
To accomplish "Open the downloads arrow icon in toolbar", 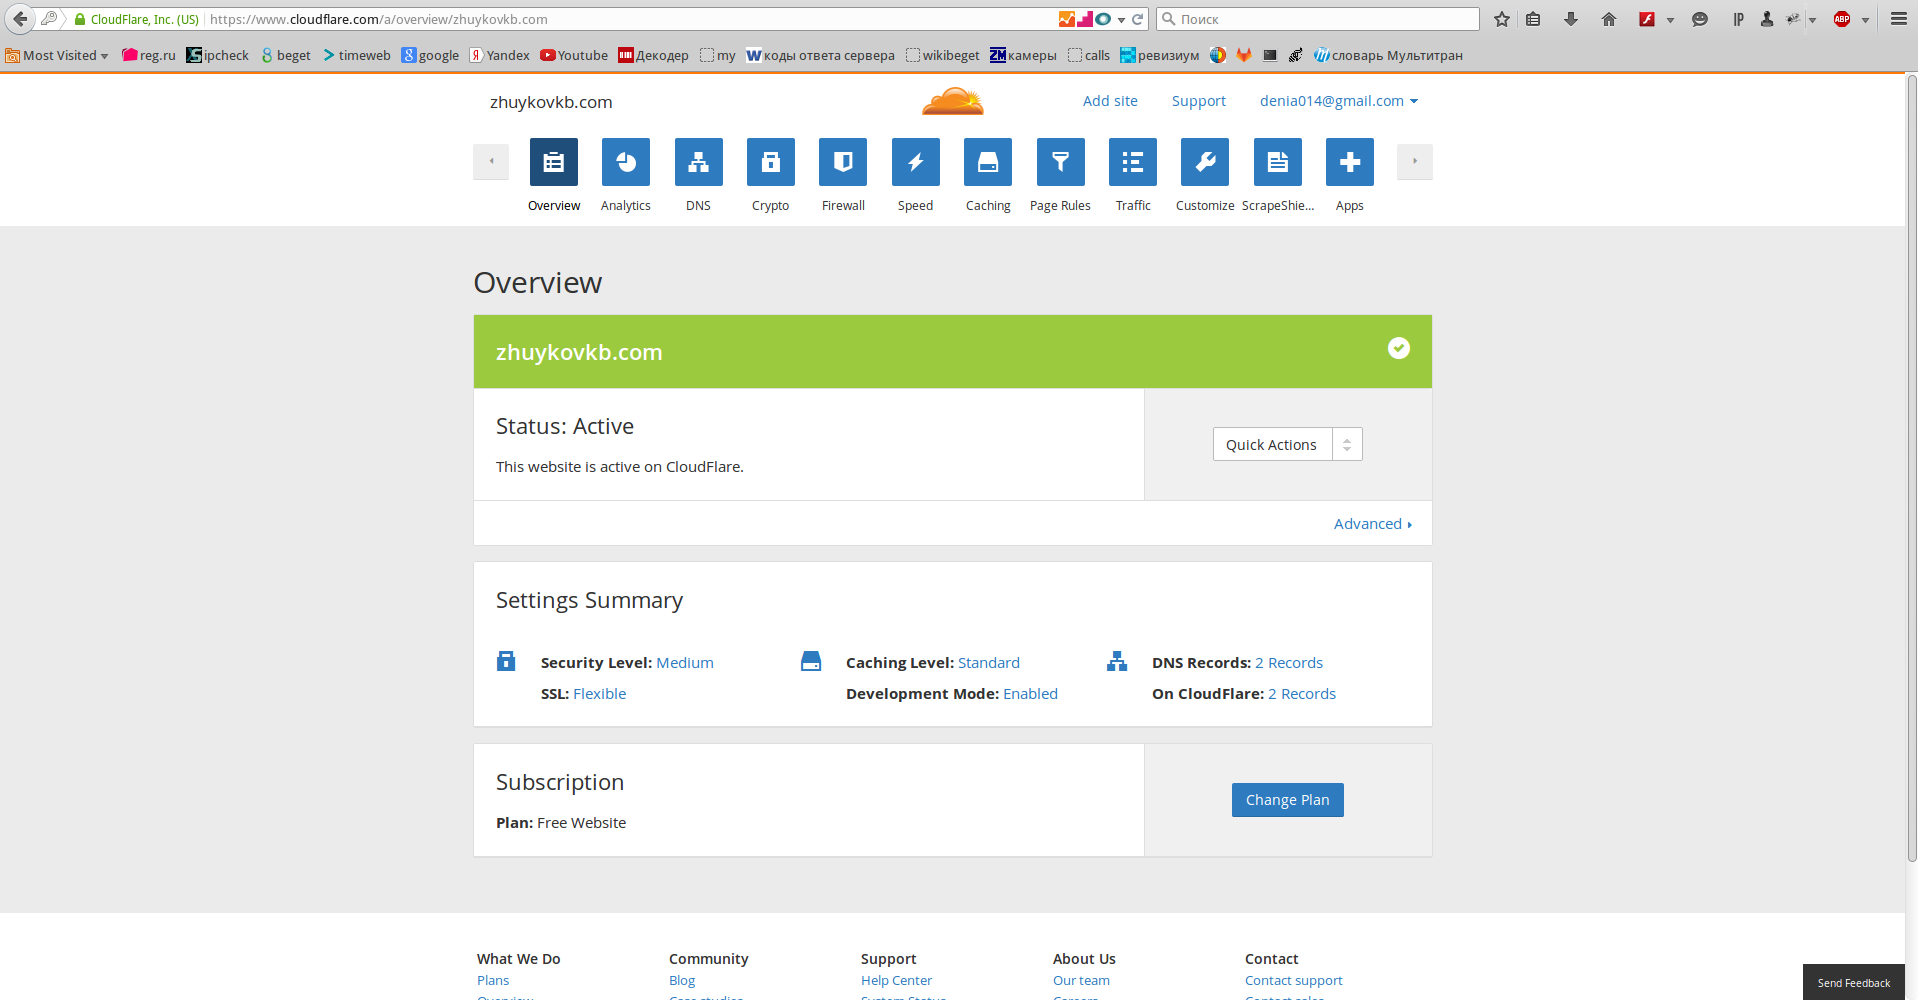I will 1571,19.
